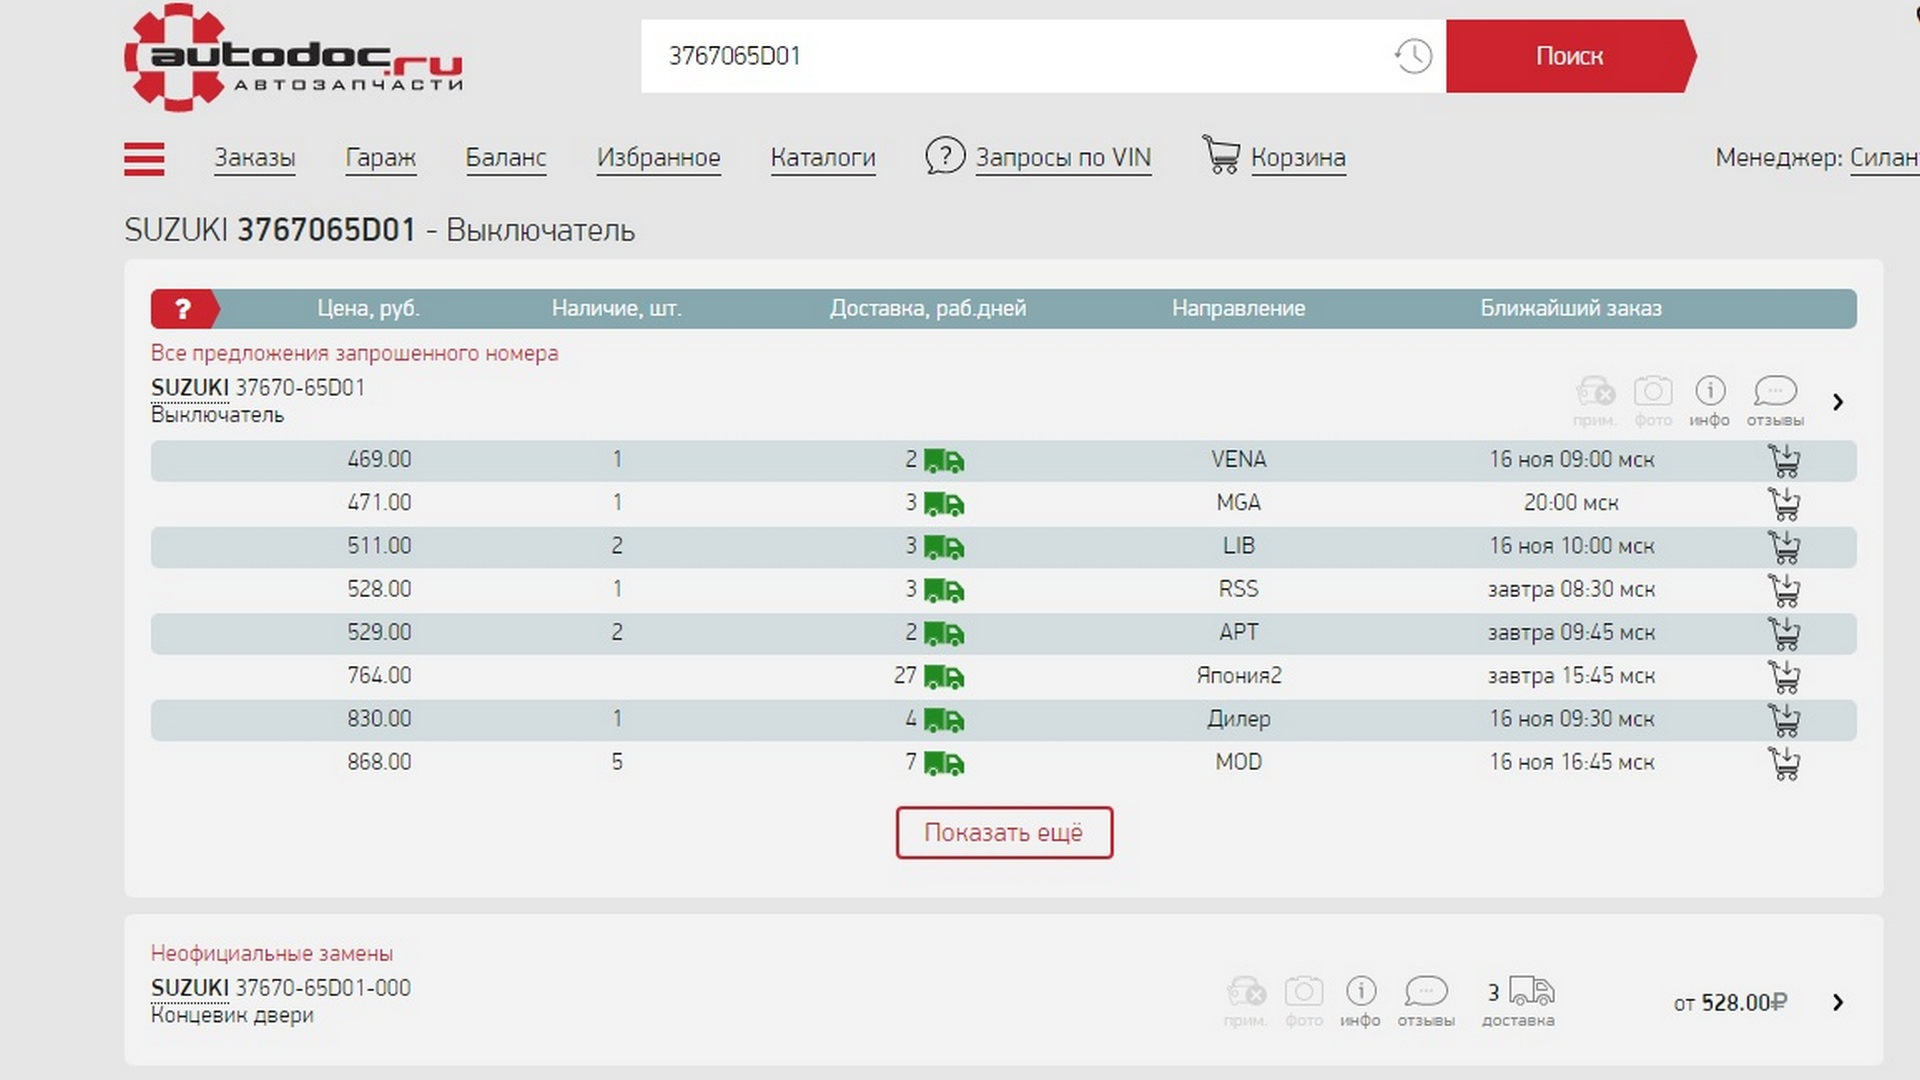Click the red question mark help icon

182,309
